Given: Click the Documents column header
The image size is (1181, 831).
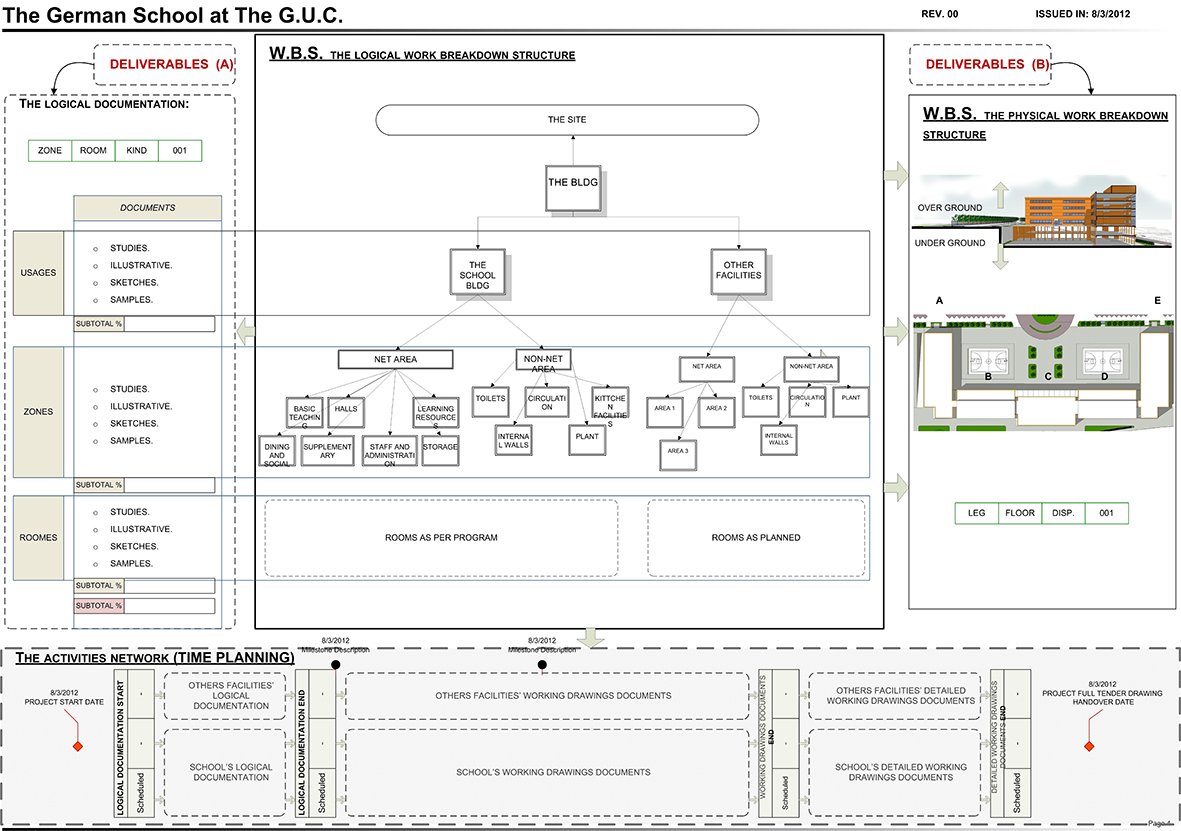Looking at the screenshot, I should (147, 208).
